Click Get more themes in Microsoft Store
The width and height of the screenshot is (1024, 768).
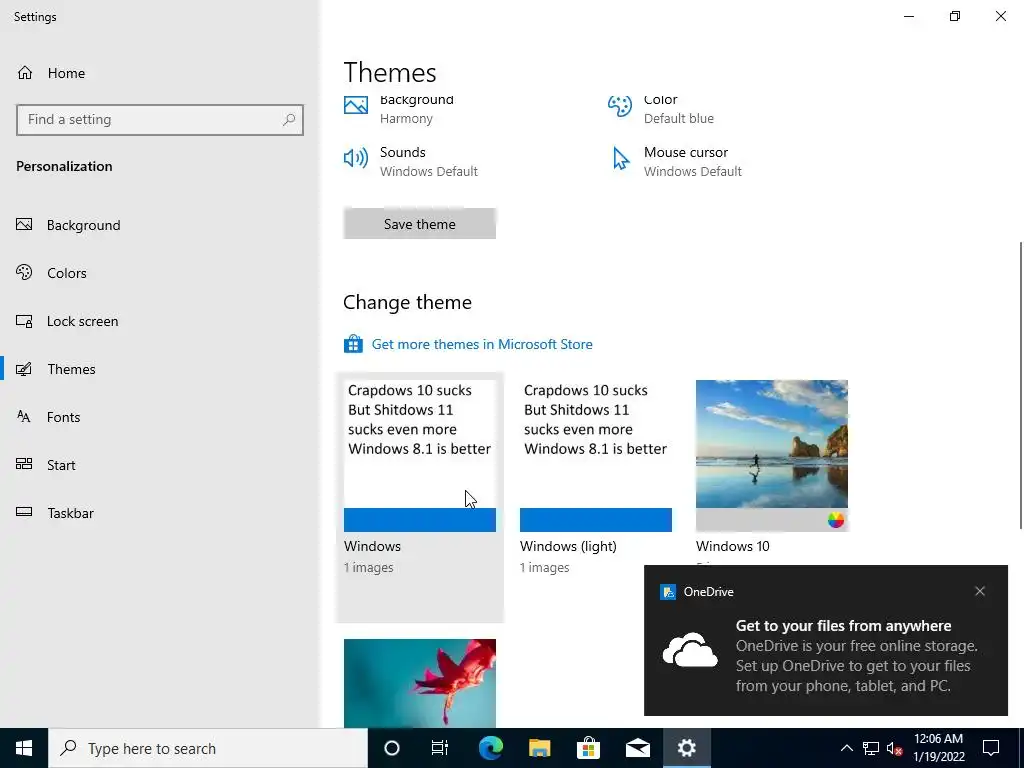pos(482,344)
